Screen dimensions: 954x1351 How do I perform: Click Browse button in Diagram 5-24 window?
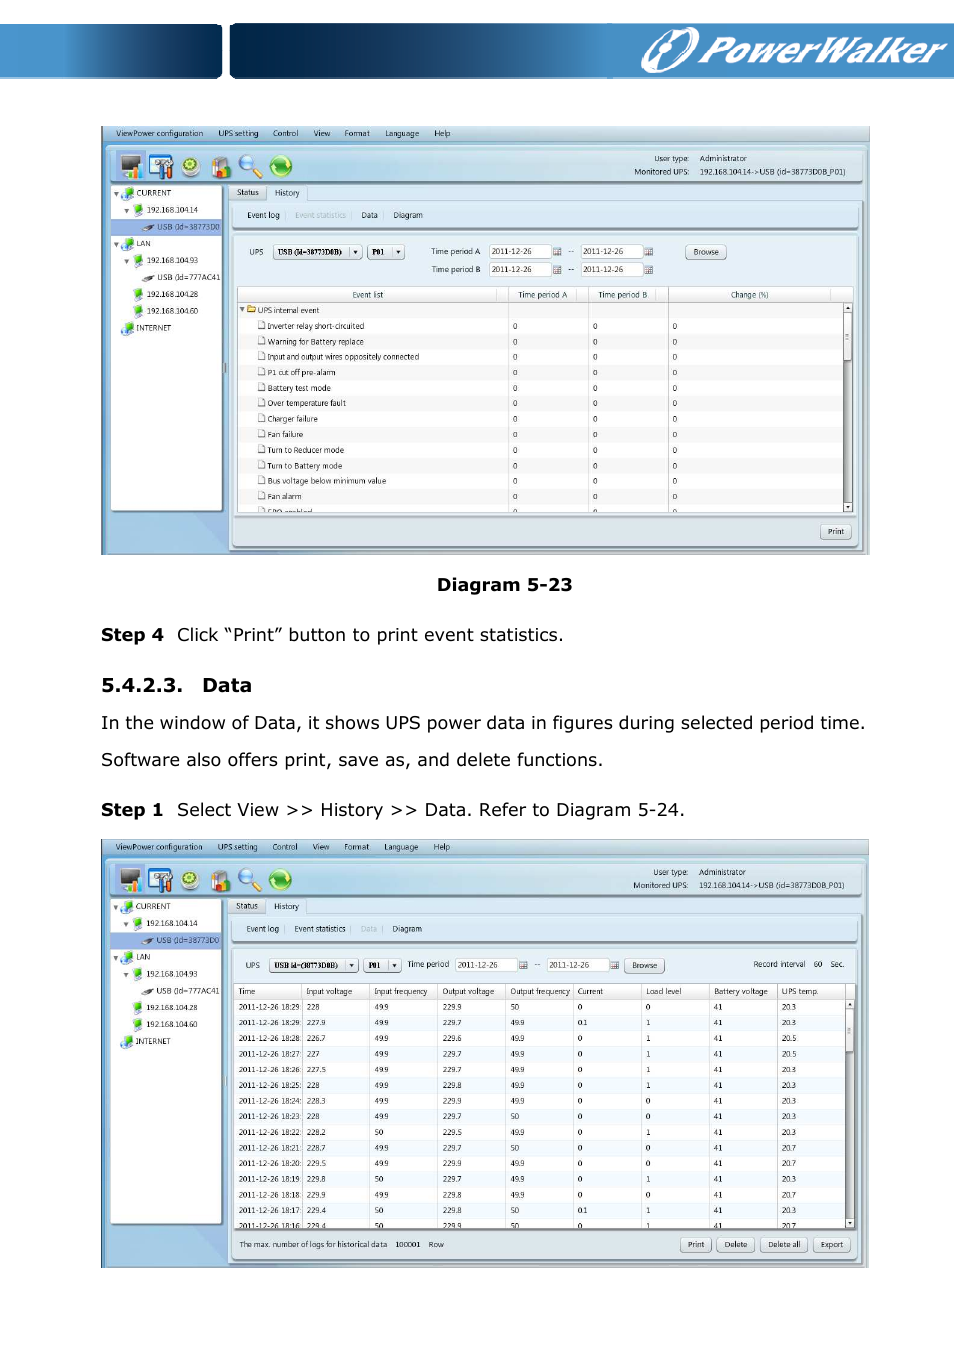point(645,965)
